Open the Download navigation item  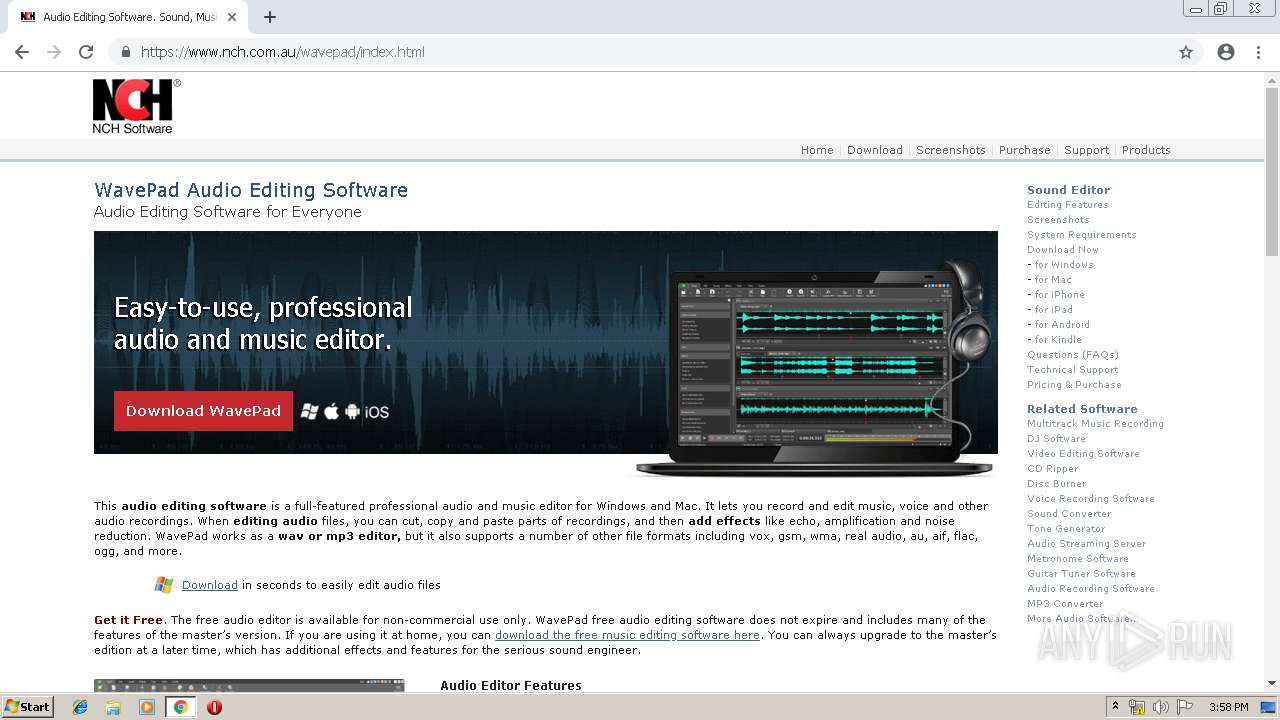[x=875, y=150]
